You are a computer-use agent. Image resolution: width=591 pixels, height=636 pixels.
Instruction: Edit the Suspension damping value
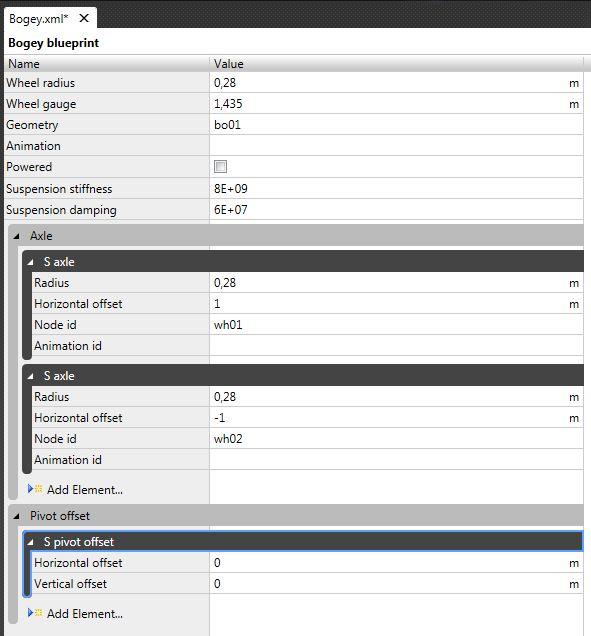pos(396,210)
